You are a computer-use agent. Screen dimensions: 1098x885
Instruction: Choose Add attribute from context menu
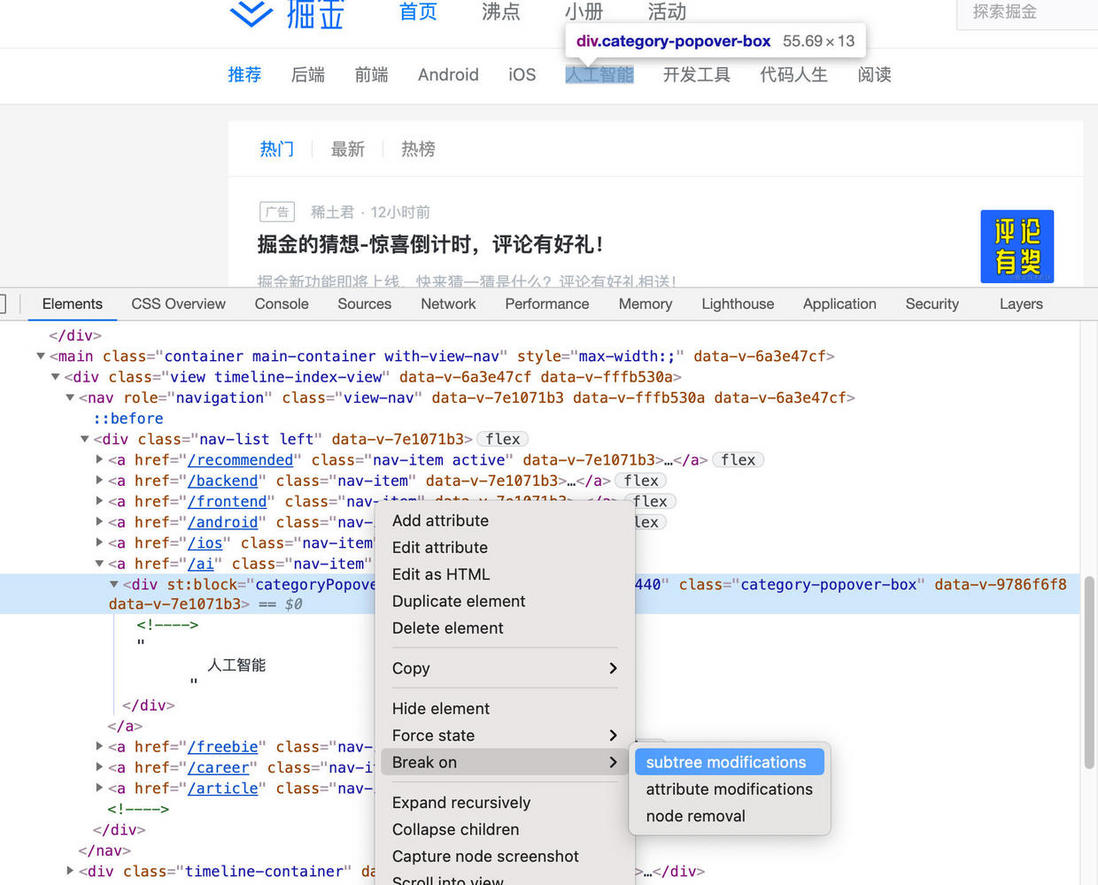click(x=505, y=521)
